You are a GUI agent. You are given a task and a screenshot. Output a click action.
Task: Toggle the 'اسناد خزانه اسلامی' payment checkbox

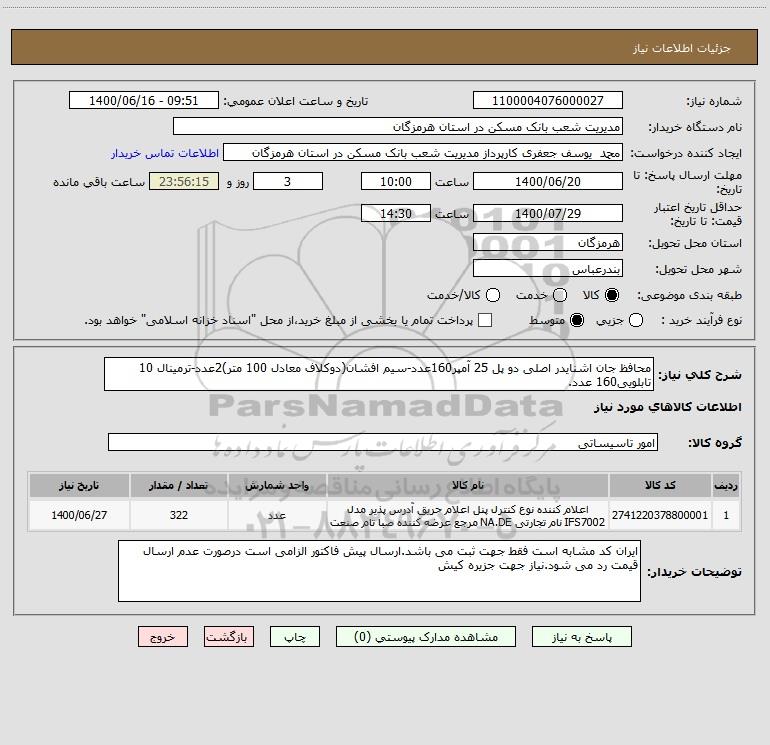click(x=485, y=320)
